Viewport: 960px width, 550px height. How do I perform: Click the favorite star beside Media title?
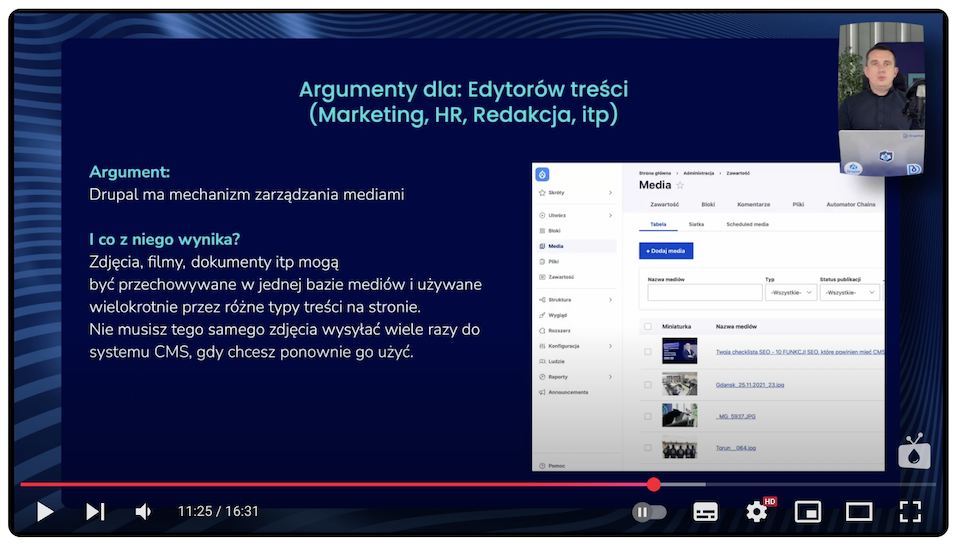pos(680,185)
